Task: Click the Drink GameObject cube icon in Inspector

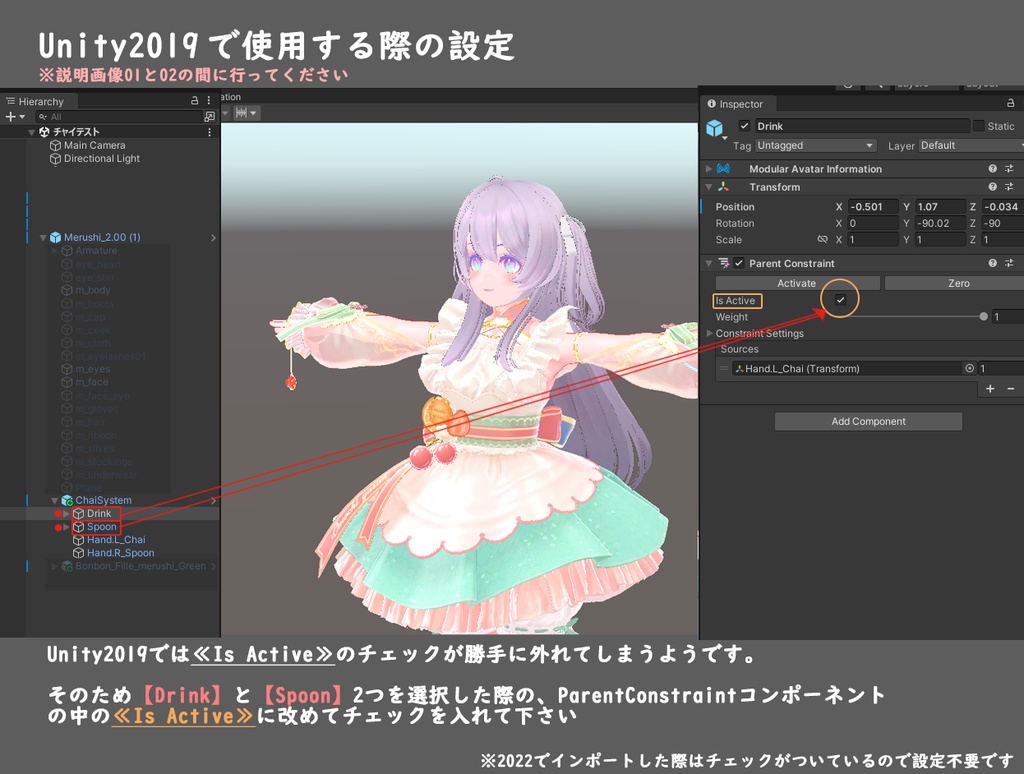Action: pos(715,128)
